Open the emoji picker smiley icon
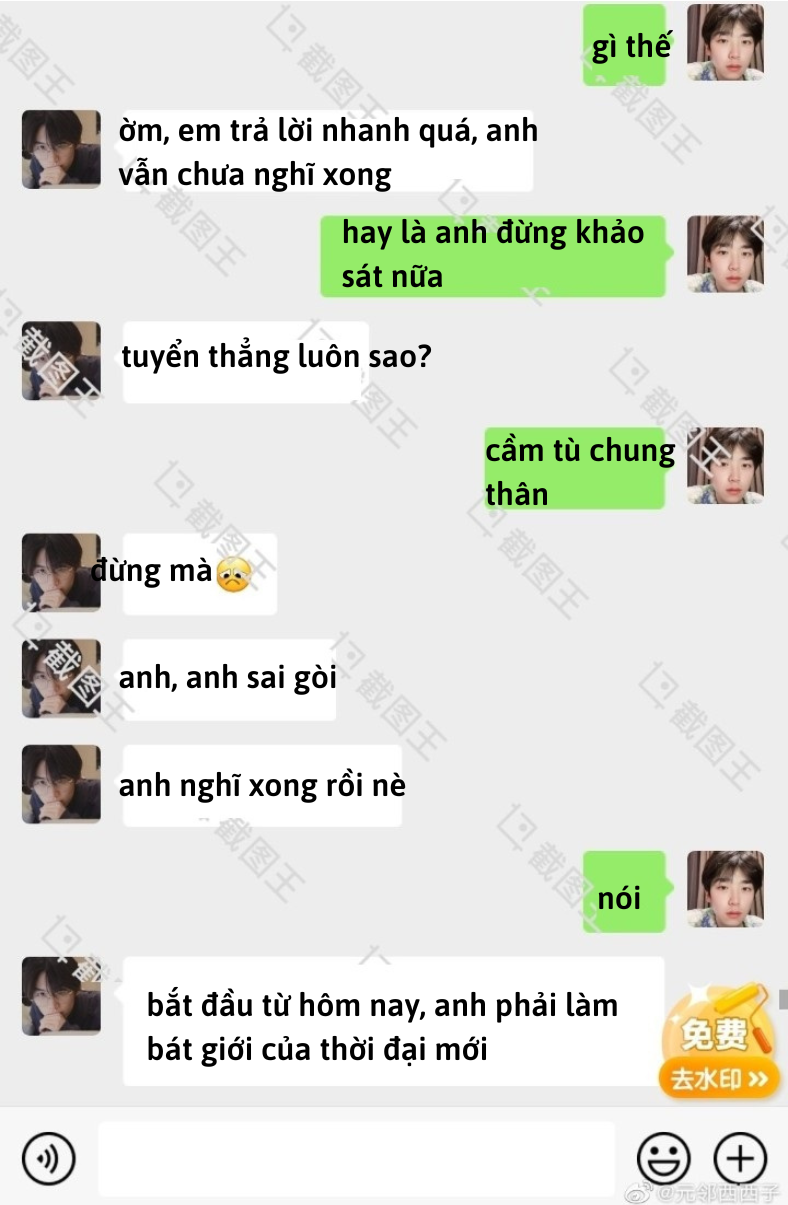Screen dimensions: 788x1205 point(664,1159)
